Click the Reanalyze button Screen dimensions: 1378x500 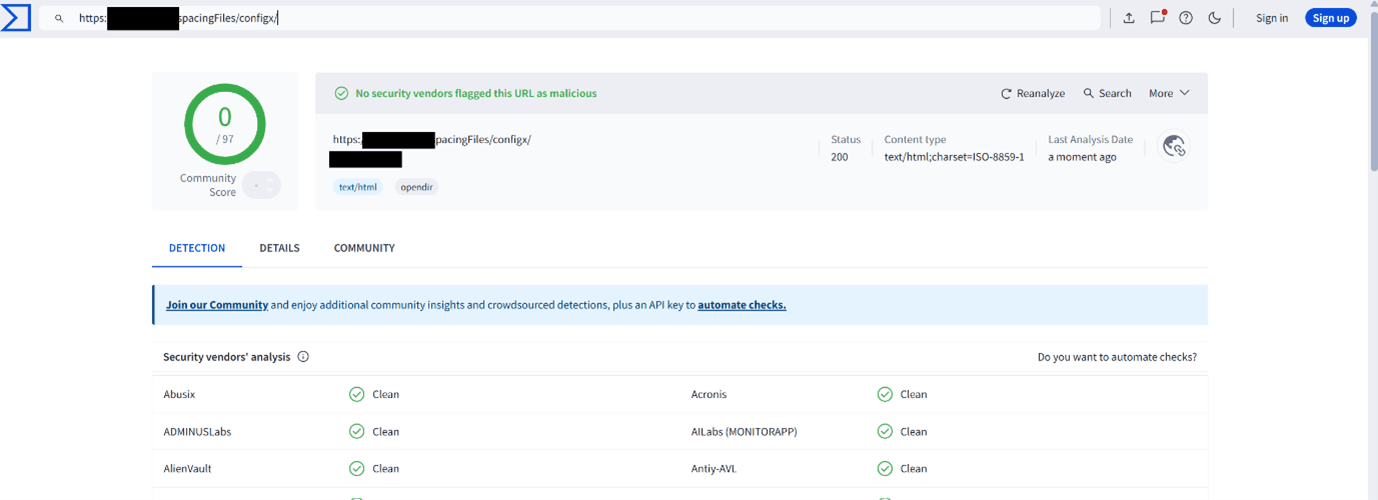point(1033,93)
